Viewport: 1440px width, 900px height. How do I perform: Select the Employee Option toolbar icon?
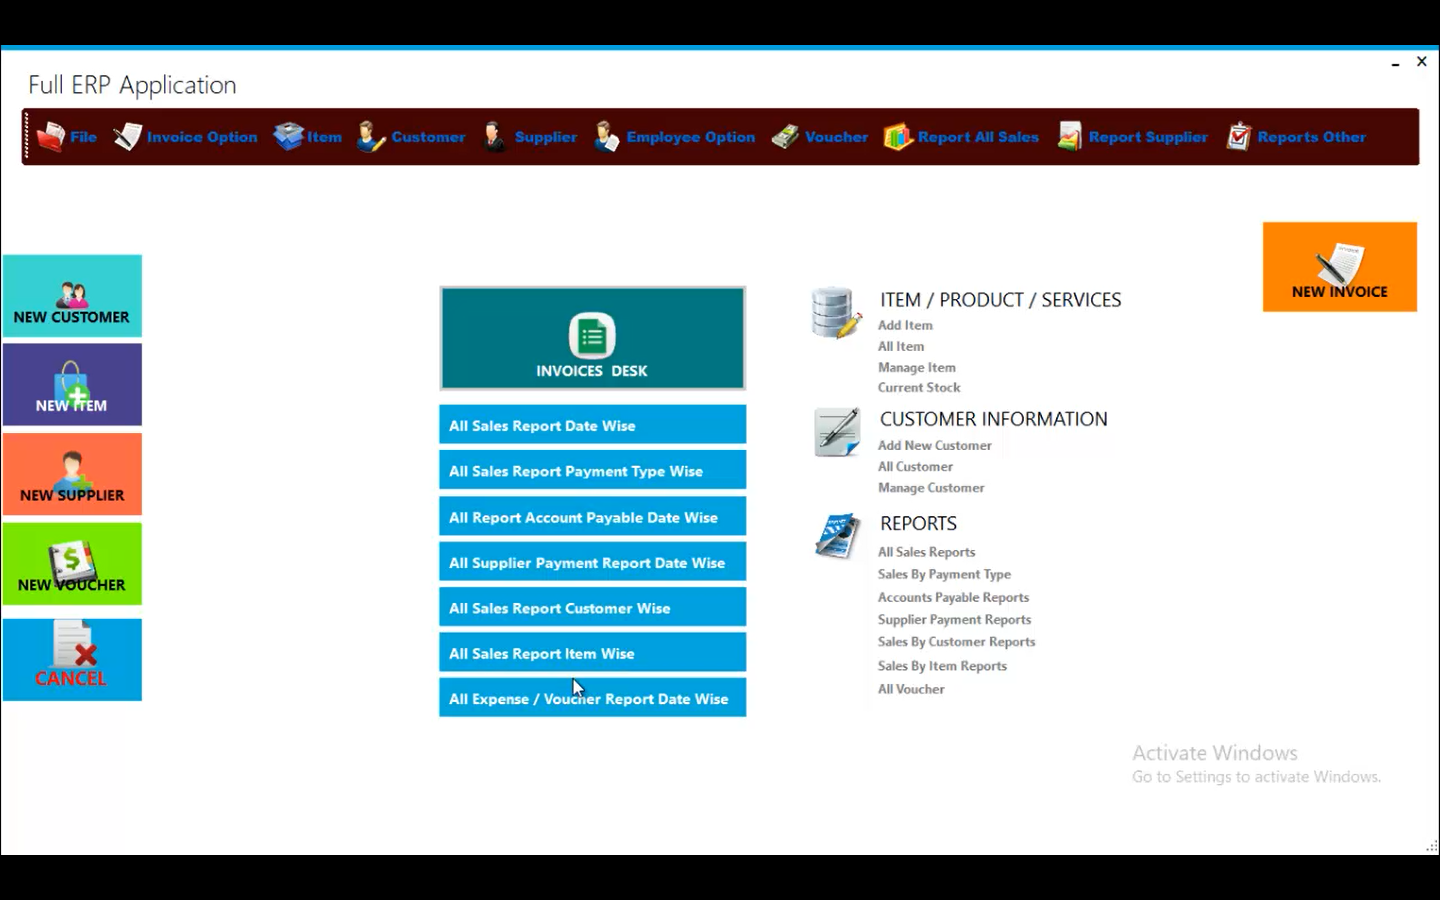607,136
